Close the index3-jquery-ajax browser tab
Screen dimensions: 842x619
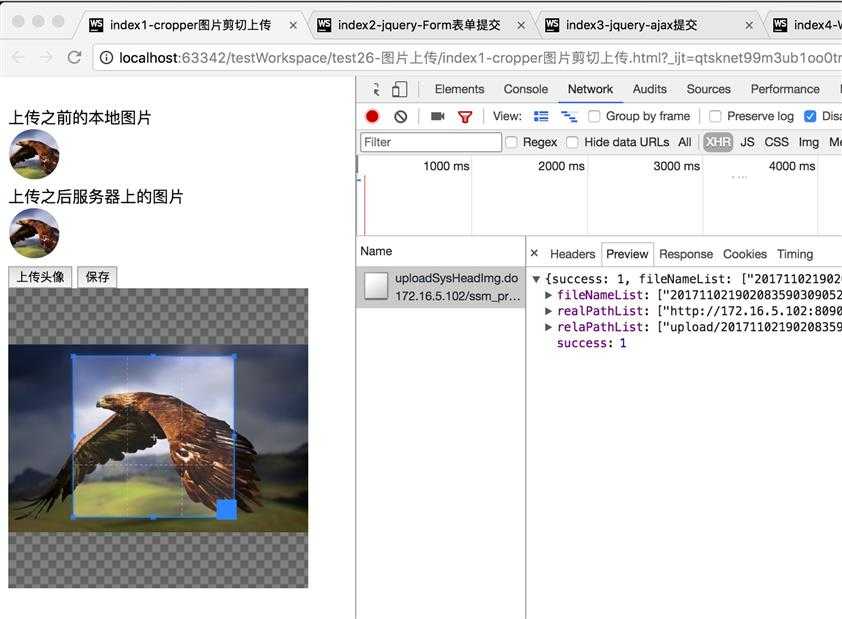tap(749, 25)
